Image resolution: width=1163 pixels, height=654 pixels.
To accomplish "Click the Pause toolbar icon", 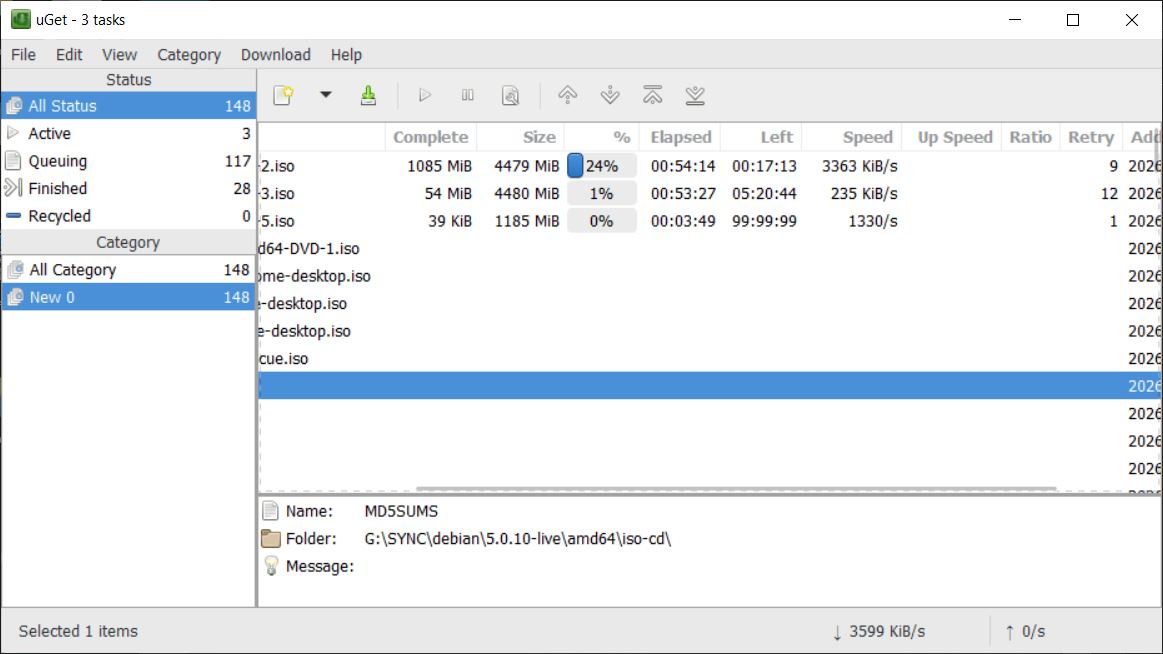I will [x=467, y=95].
